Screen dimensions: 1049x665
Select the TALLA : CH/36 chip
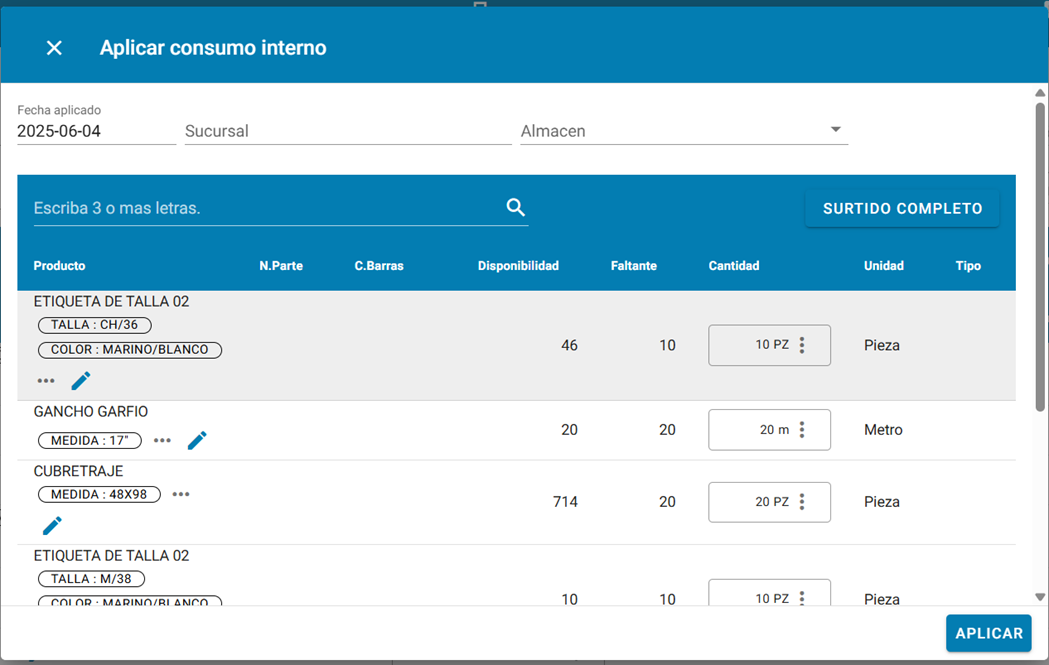click(94, 325)
